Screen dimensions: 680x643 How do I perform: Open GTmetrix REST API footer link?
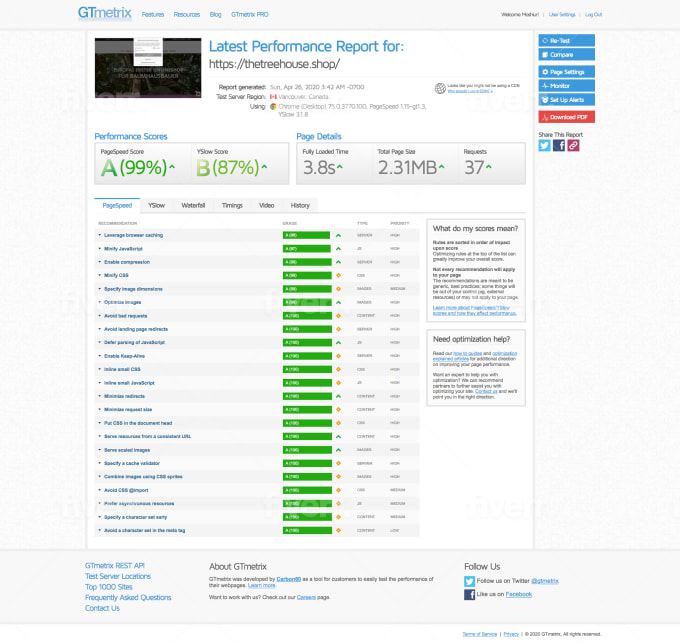(115, 566)
